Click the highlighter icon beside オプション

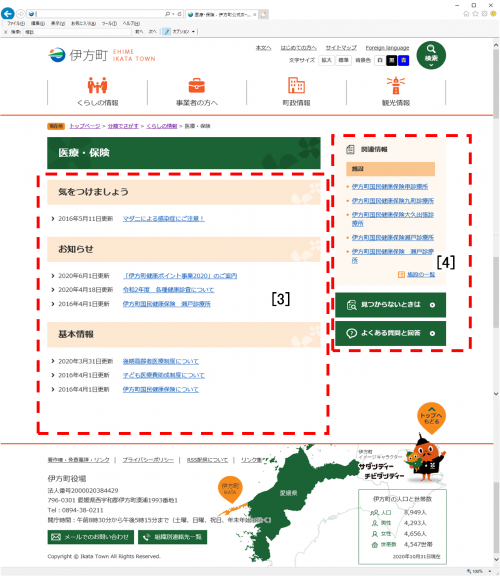coord(166,32)
